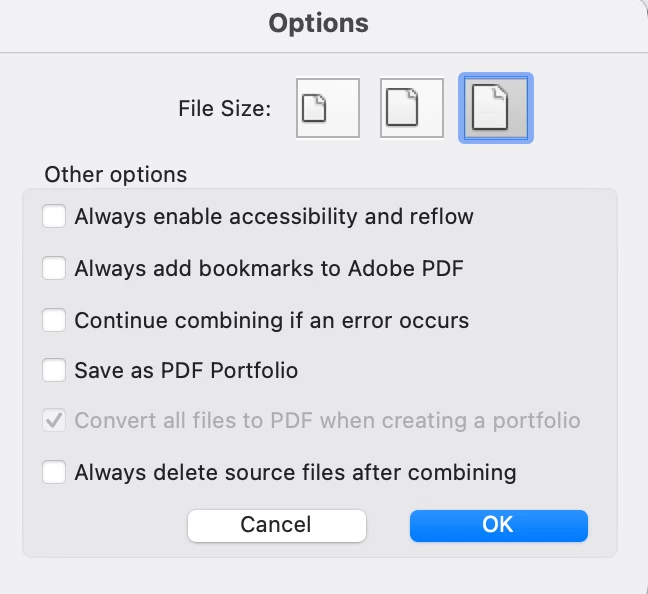Enable the accessibility and reflow checkbox

(x=54, y=216)
